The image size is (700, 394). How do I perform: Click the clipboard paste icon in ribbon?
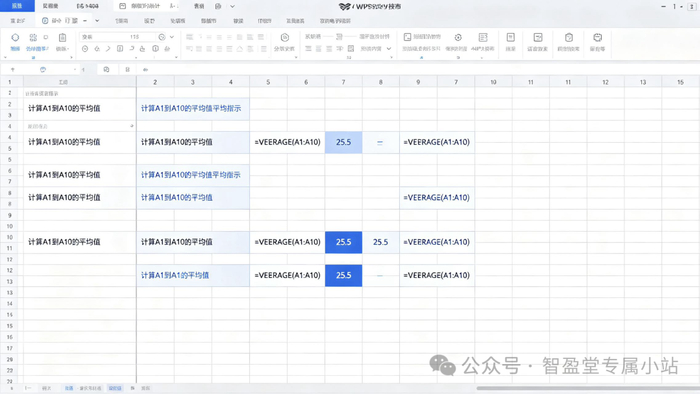pyautogui.click(x=62, y=37)
